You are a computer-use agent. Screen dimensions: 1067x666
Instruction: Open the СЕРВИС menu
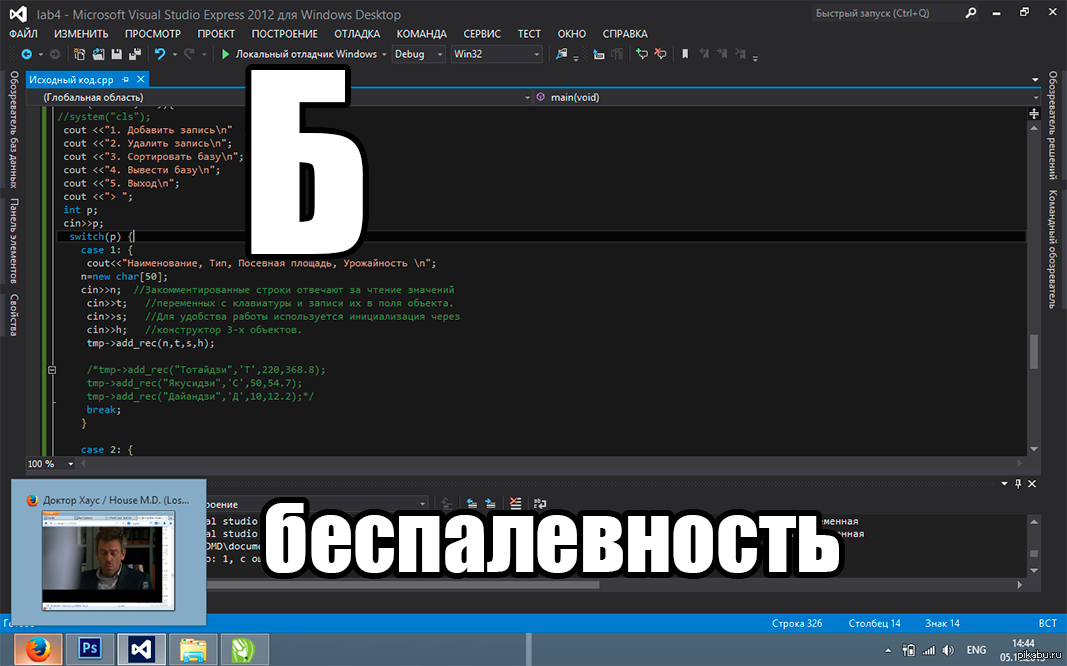coord(482,33)
